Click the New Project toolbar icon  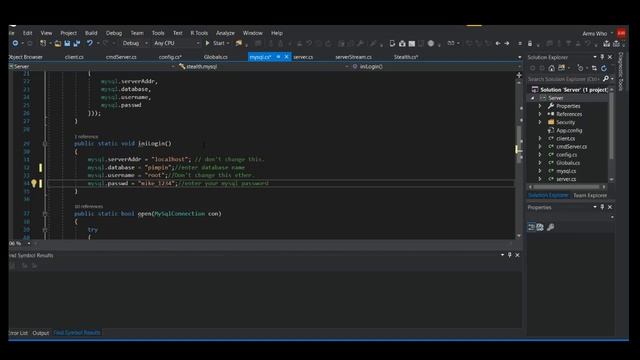coord(43,43)
